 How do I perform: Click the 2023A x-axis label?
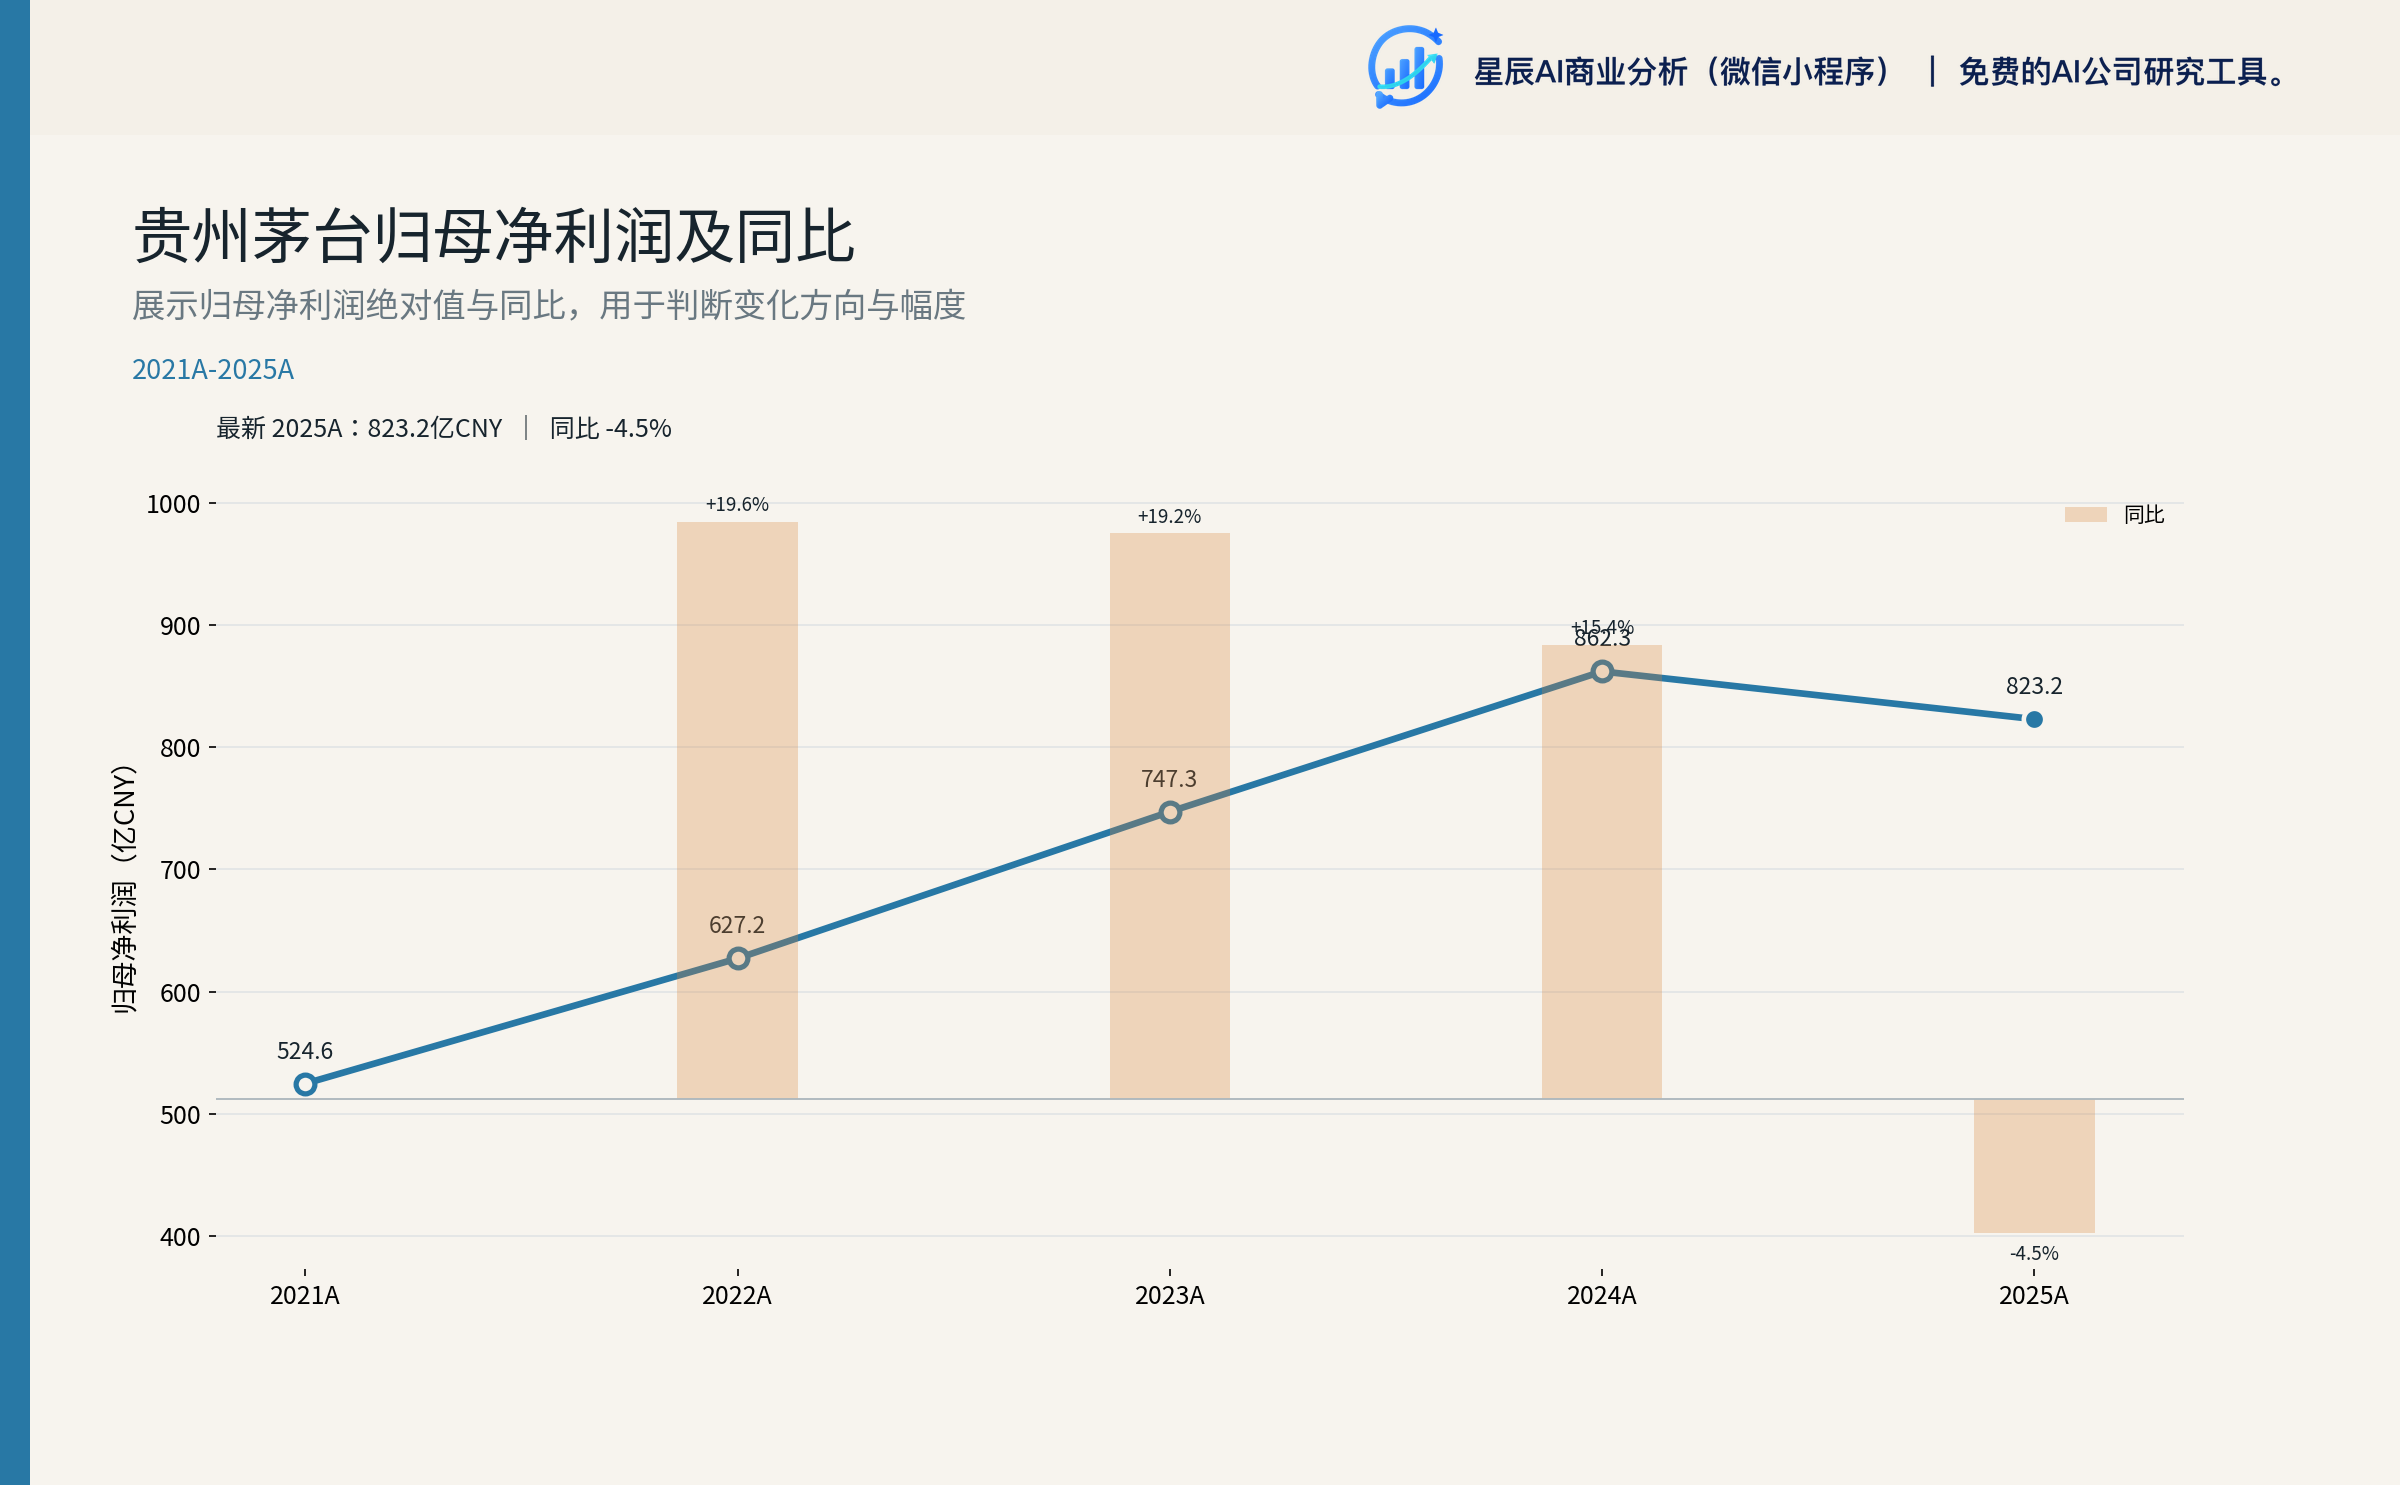(1170, 1296)
